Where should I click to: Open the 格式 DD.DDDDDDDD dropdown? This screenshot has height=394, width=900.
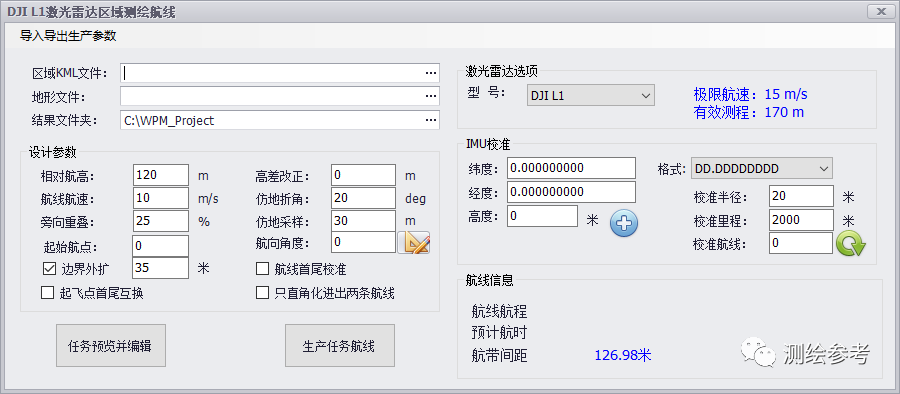762,169
